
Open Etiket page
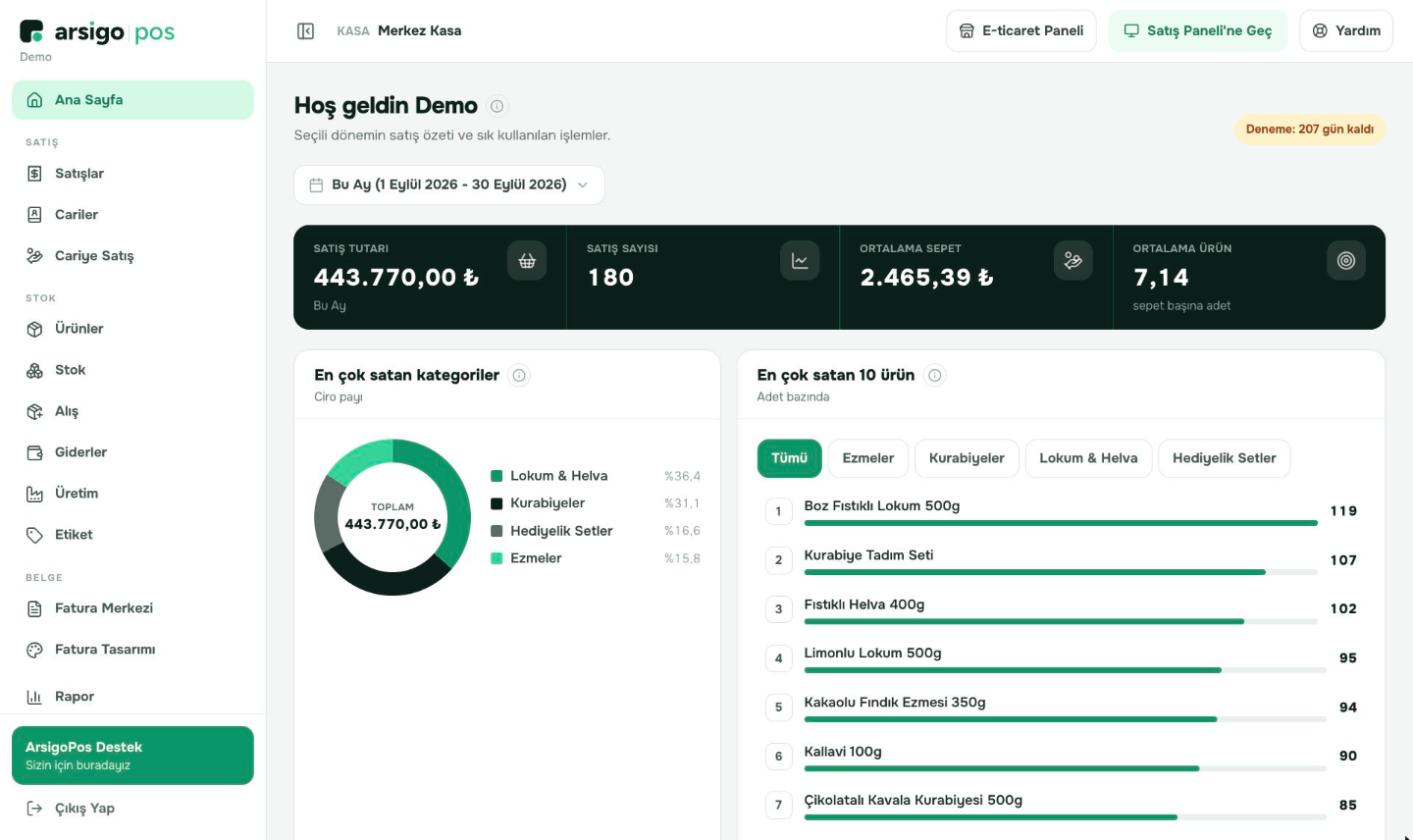[x=133, y=535]
